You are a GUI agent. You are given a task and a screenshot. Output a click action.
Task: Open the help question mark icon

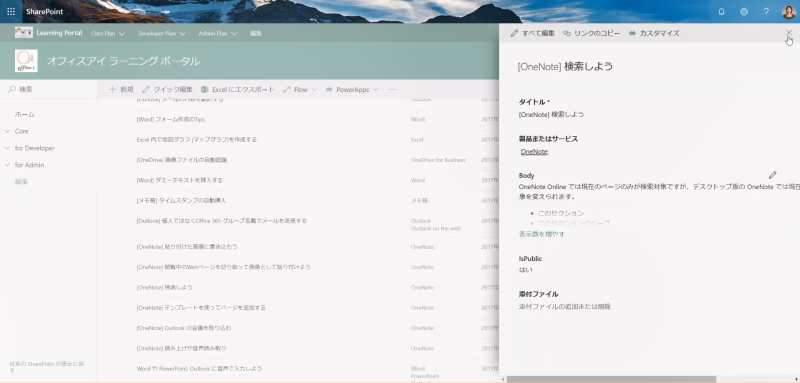pos(766,12)
